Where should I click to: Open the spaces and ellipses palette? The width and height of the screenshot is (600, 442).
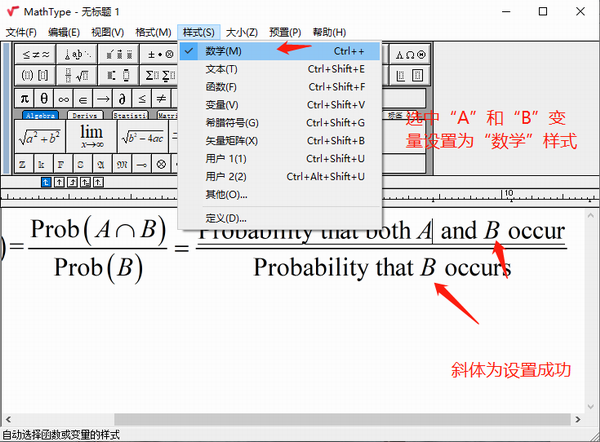point(77,54)
